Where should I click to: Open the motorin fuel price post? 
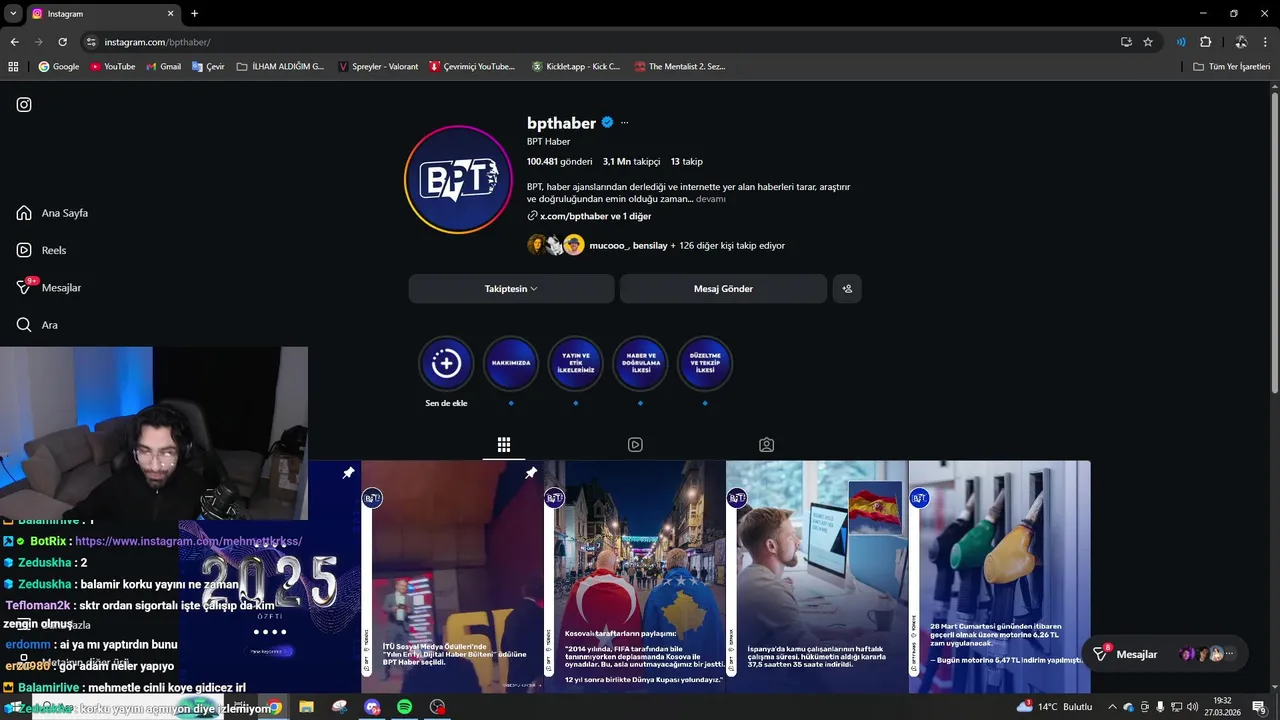(1000, 577)
